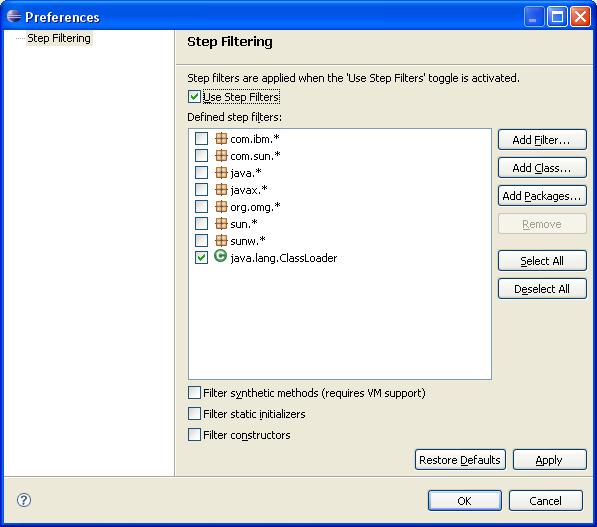
Task: Click the package icon beside java.*
Action: (x=221, y=172)
